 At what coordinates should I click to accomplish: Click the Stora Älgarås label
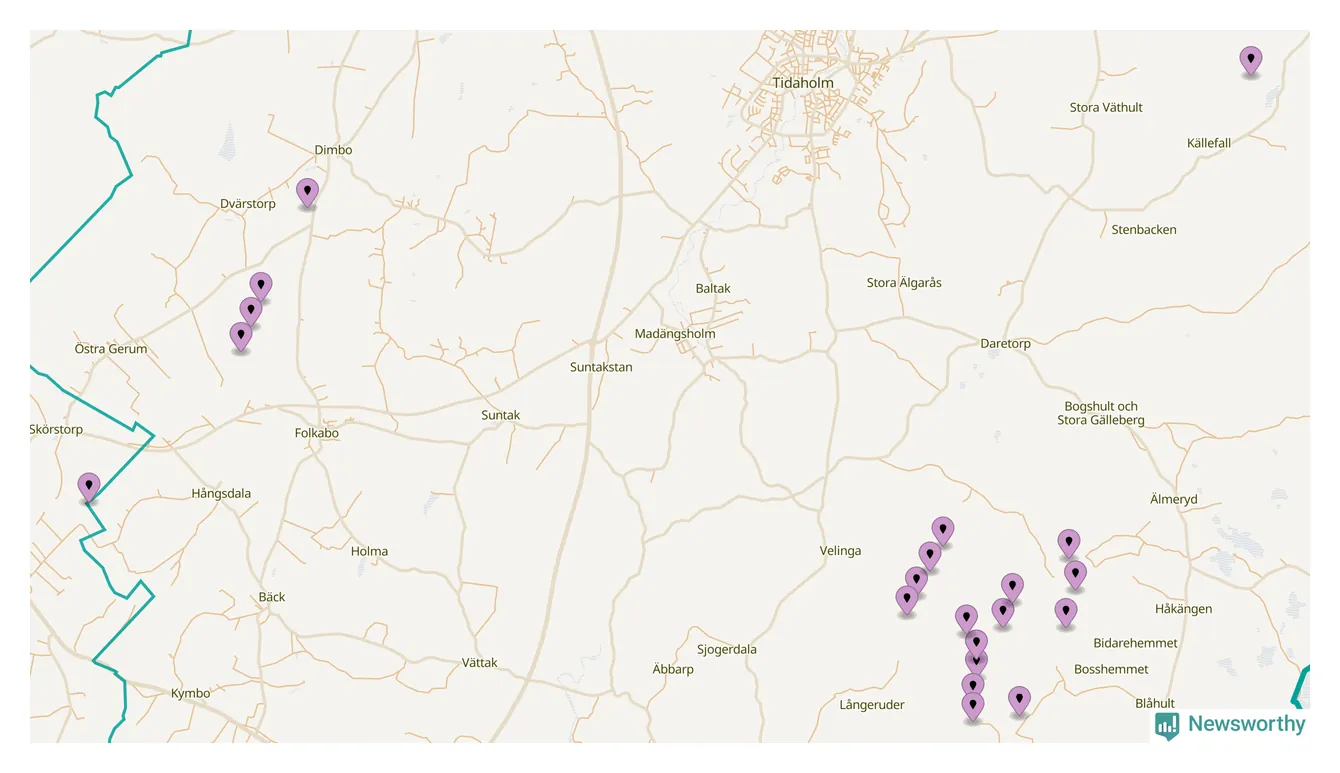click(x=903, y=283)
